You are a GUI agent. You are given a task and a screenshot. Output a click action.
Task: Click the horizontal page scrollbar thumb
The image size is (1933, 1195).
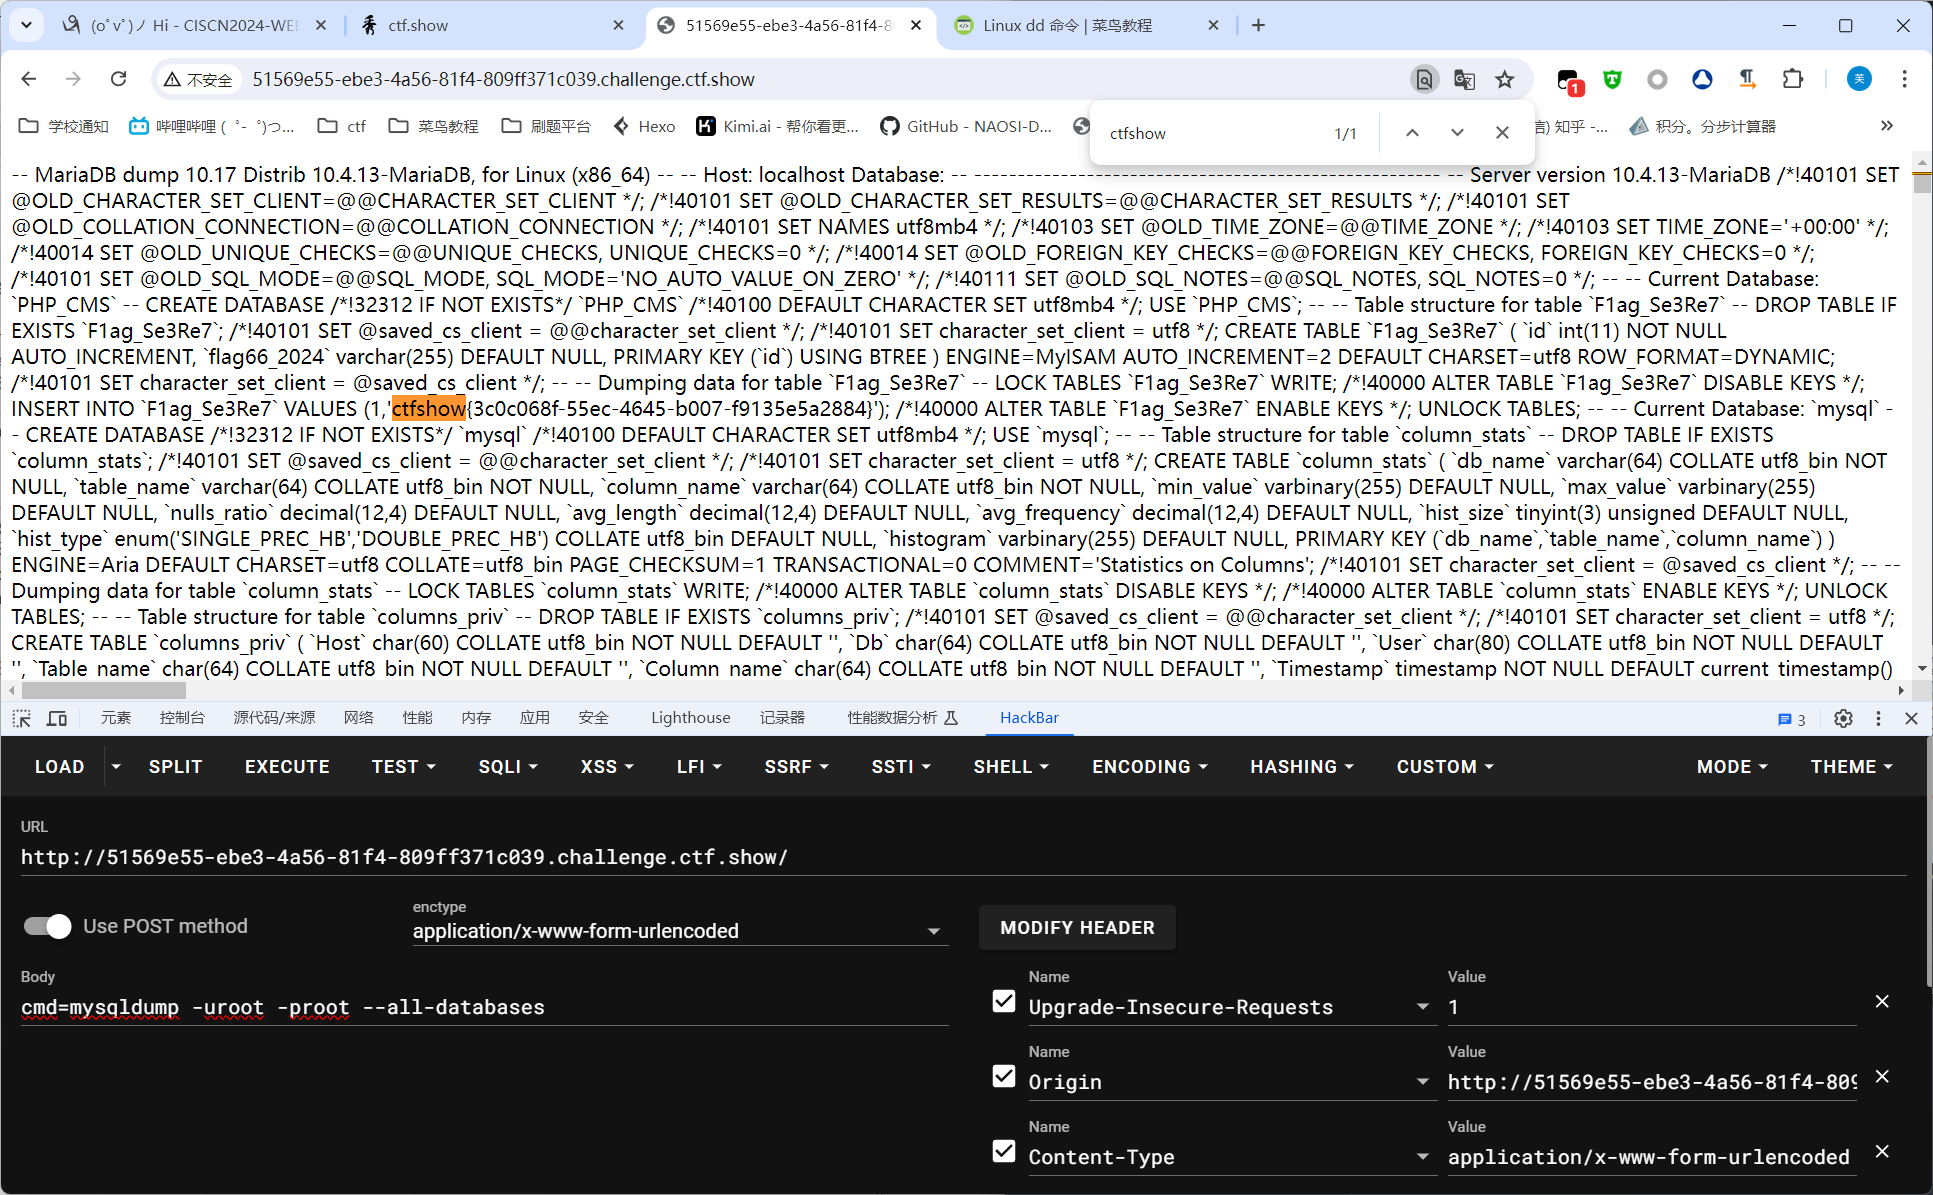coord(103,690)
